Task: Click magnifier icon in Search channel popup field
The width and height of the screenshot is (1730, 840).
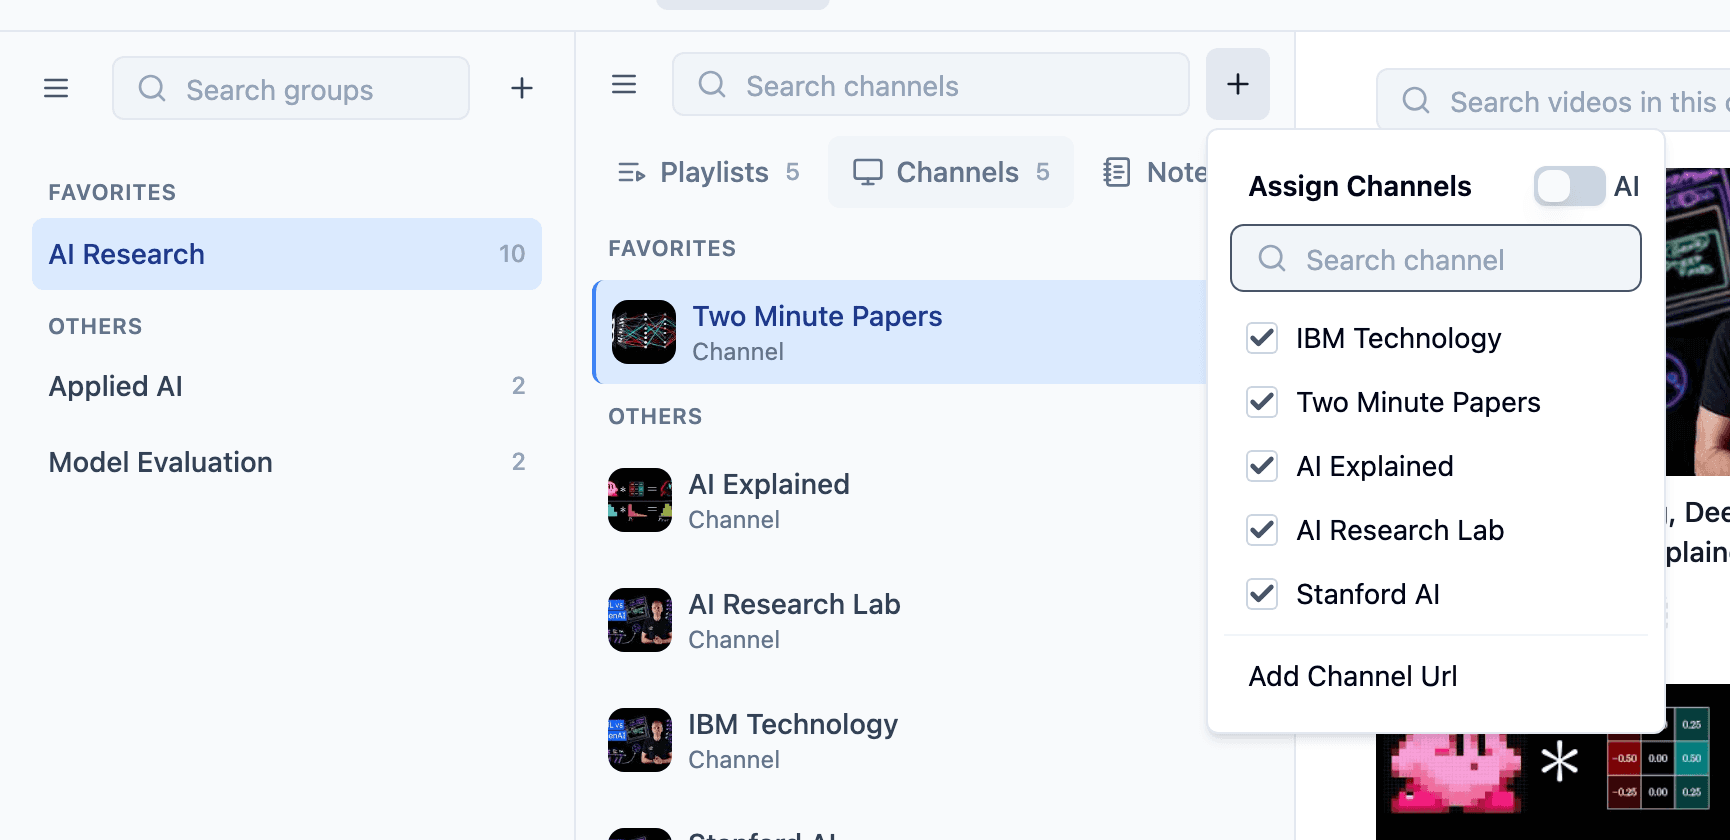Action: point(1272,258)
